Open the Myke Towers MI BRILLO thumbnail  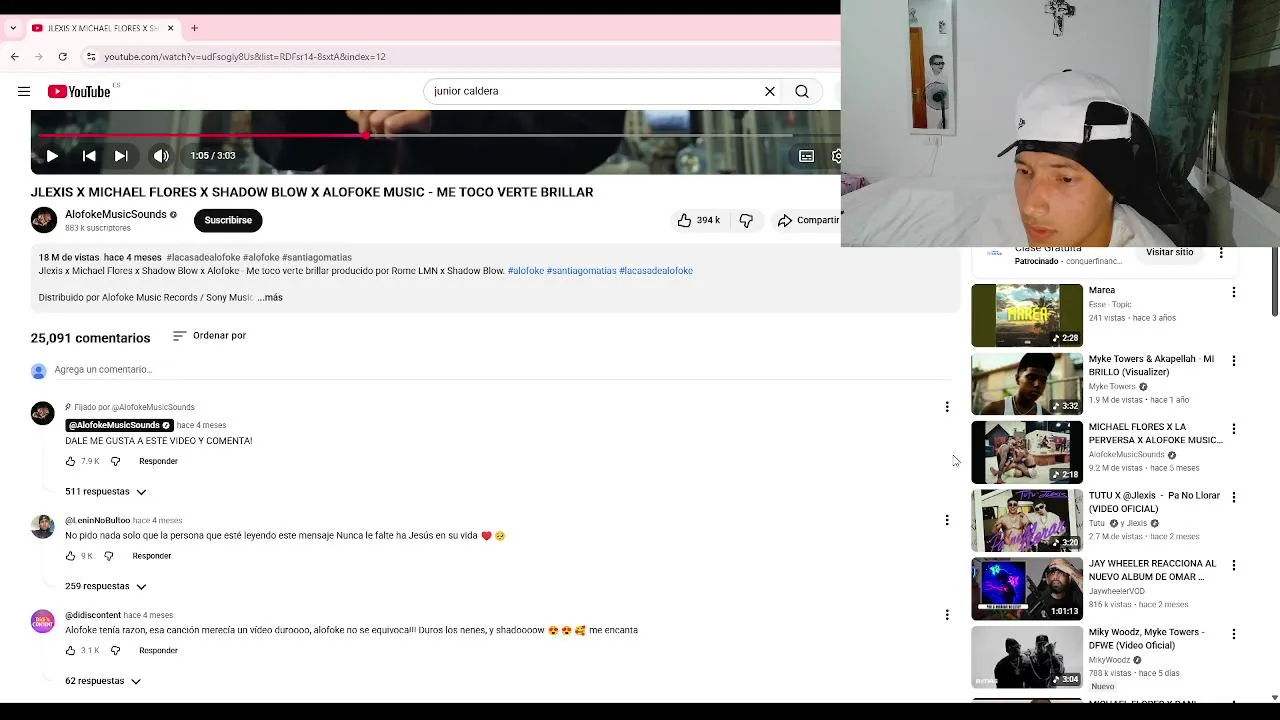pos(1027,384)
